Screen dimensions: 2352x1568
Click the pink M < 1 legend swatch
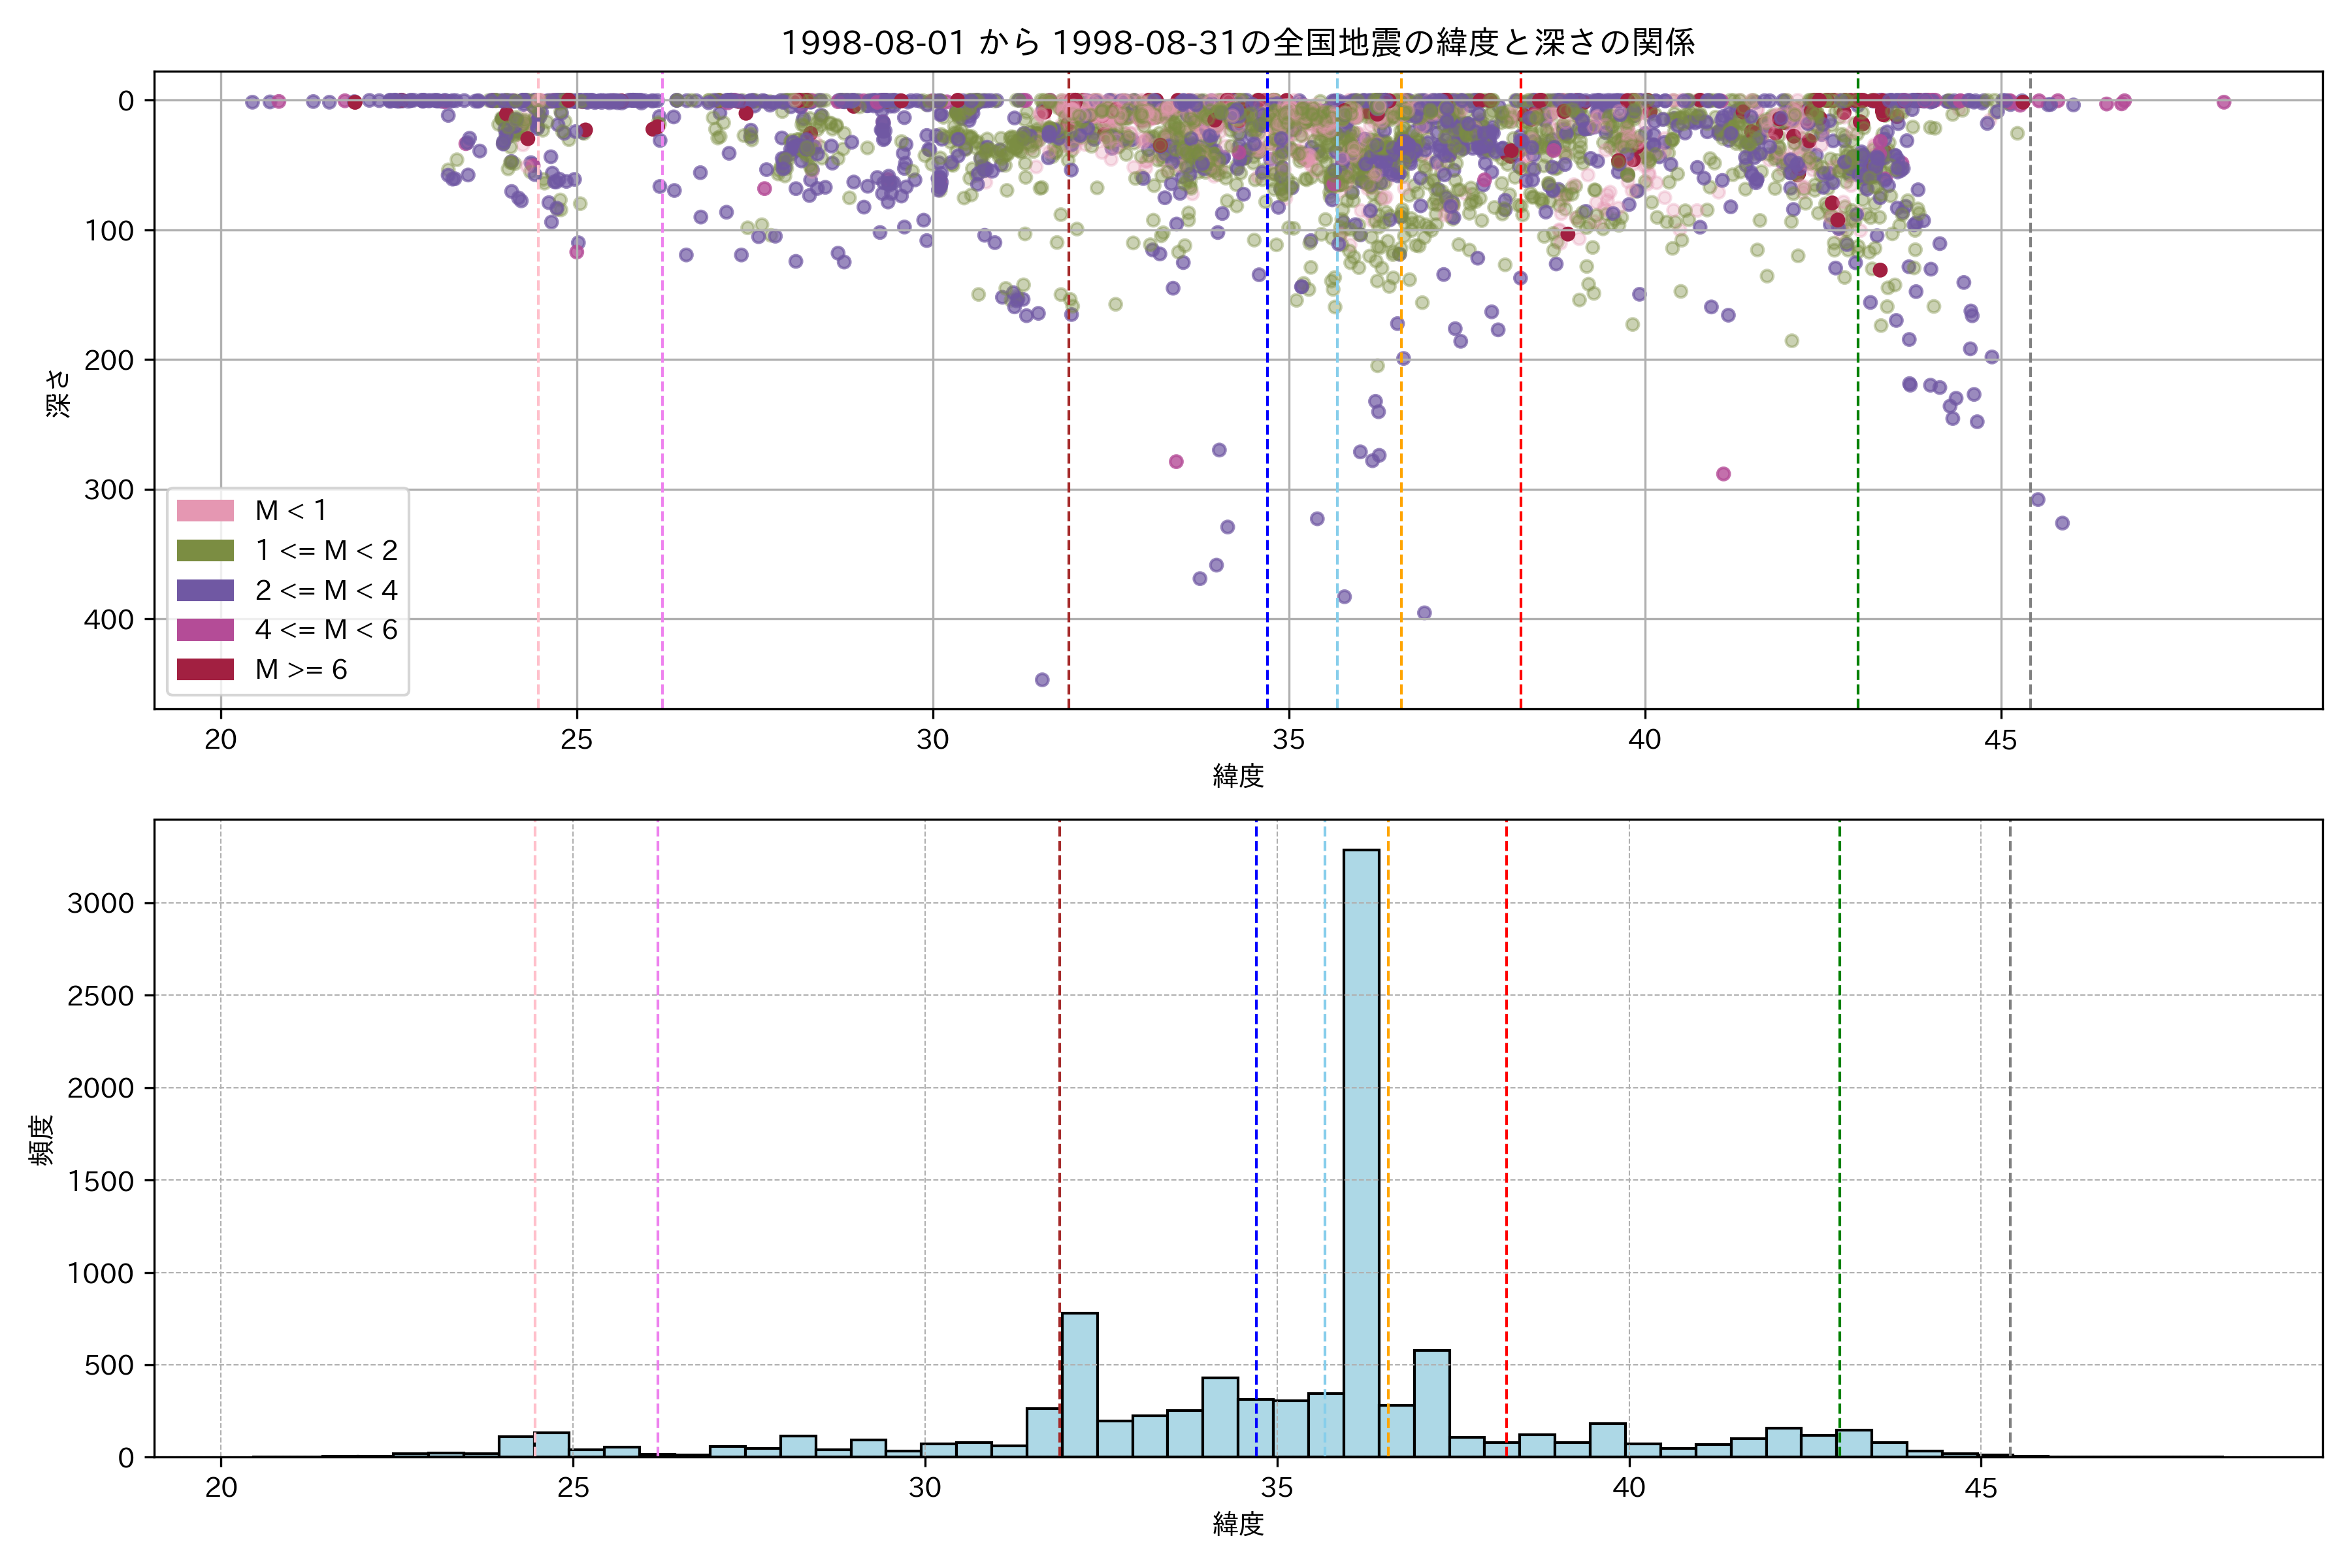[205, 511]
